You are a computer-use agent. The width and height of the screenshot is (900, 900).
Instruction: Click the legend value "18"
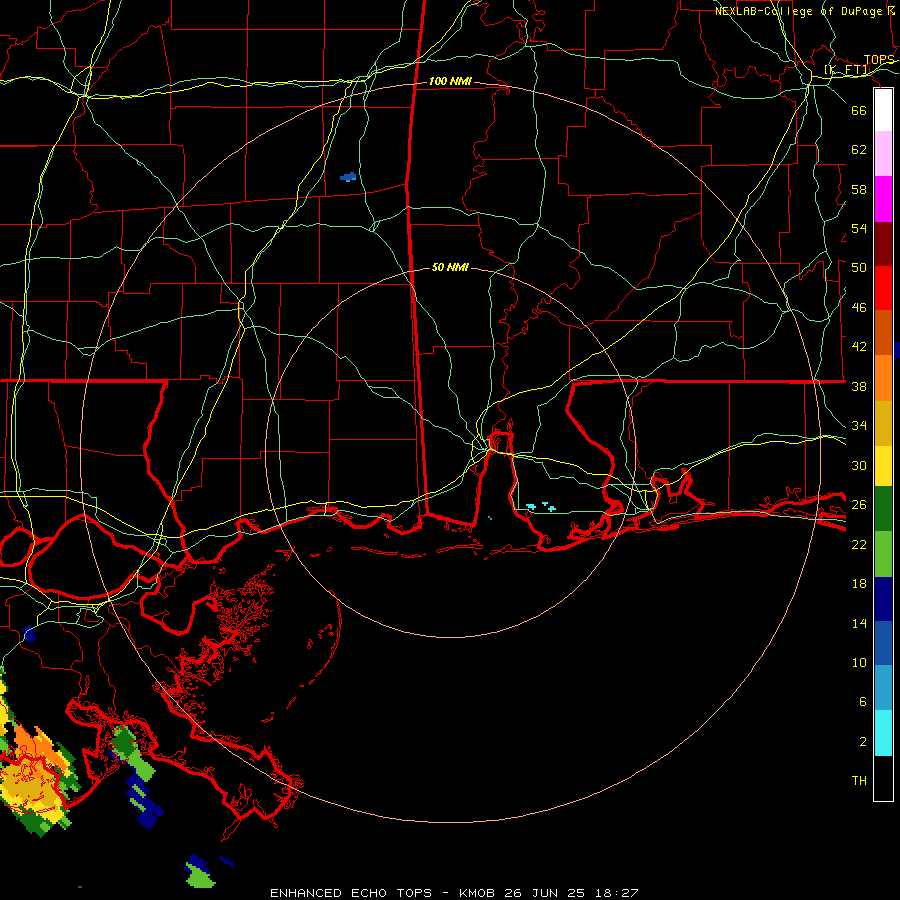pyautogui.click(x=859, y=584)
